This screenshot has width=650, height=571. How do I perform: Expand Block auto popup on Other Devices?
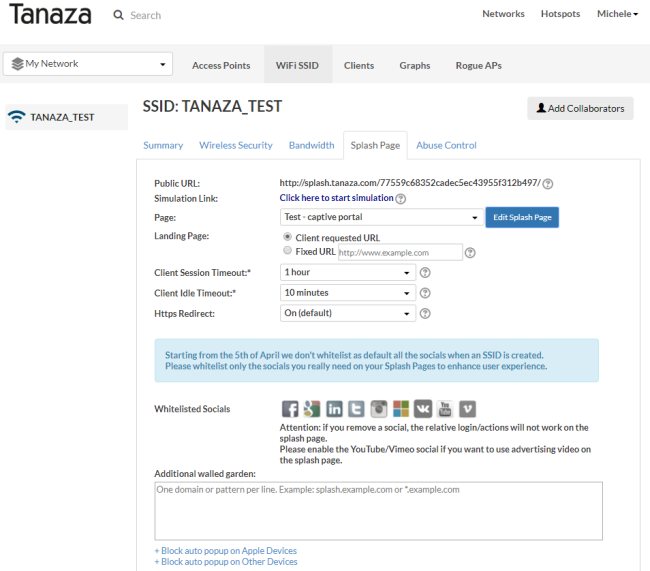(x=226, y=561)
